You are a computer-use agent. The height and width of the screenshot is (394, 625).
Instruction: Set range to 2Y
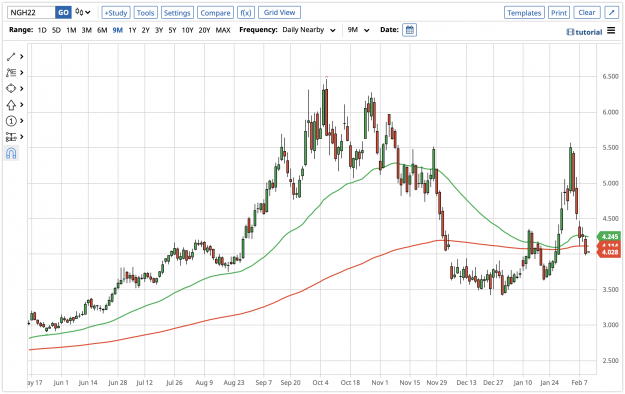(x=145, y=30)
